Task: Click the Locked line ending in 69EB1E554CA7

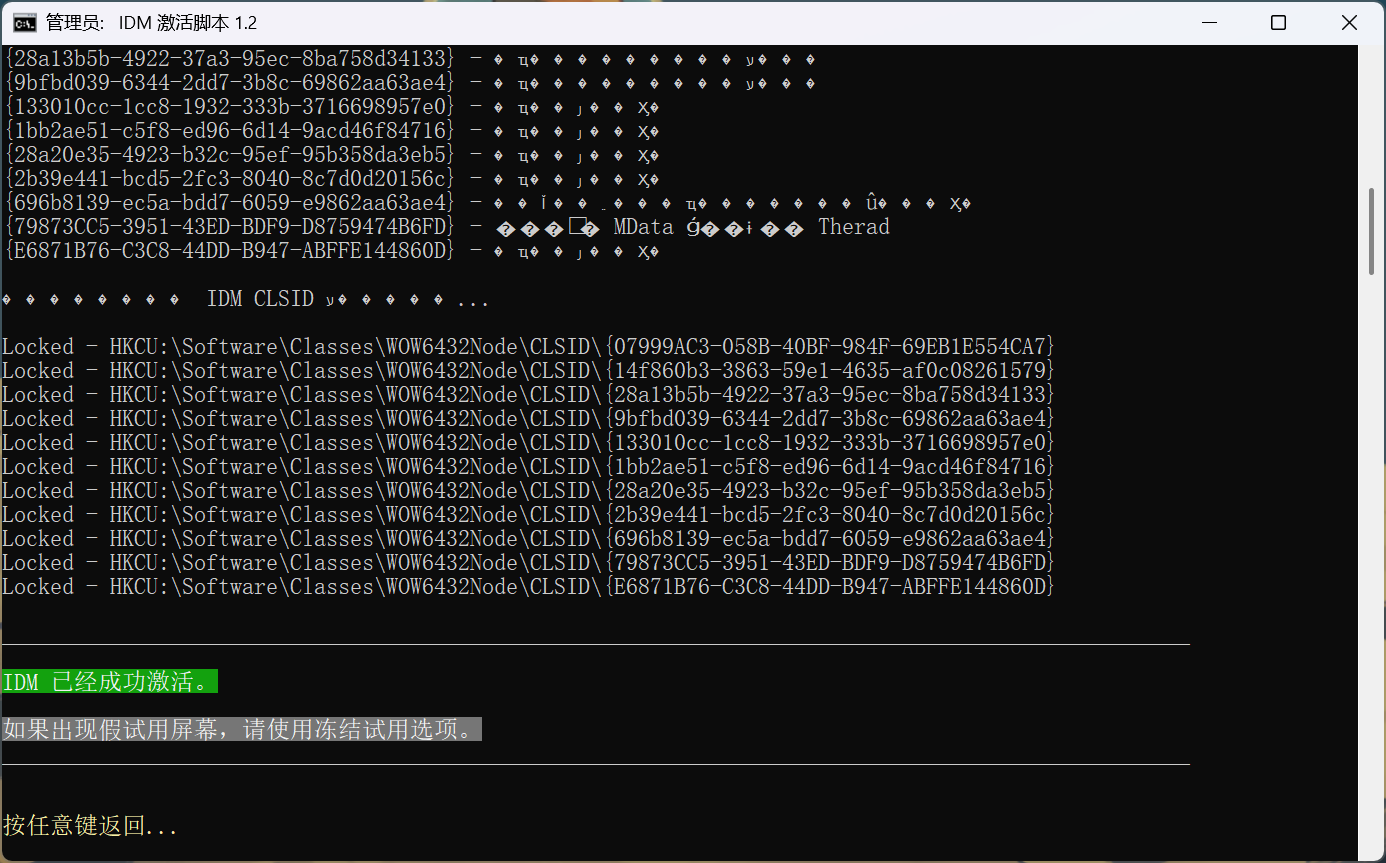Action: 528,347
